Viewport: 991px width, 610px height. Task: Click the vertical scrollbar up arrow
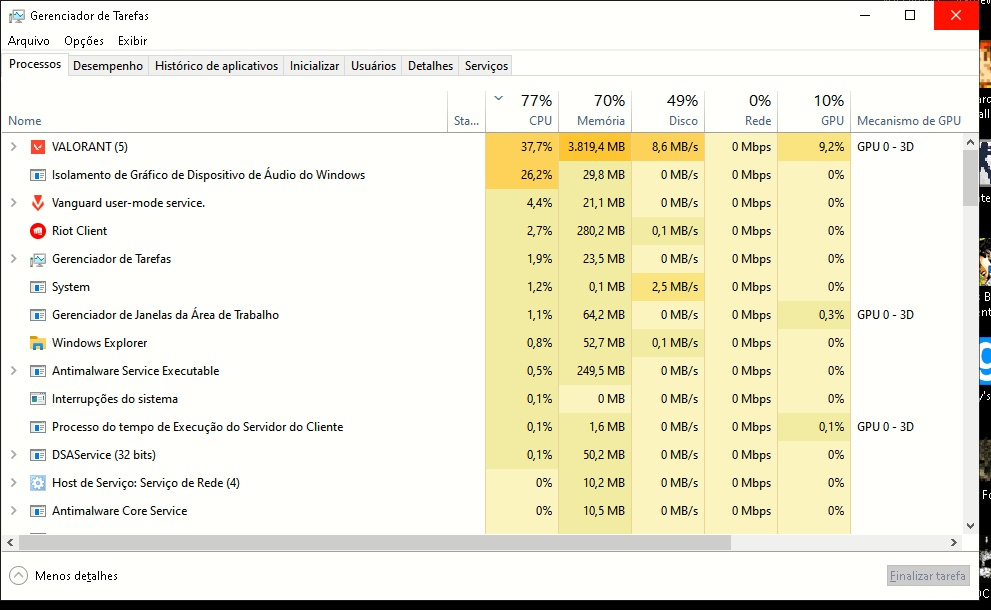tap(971, 143)
